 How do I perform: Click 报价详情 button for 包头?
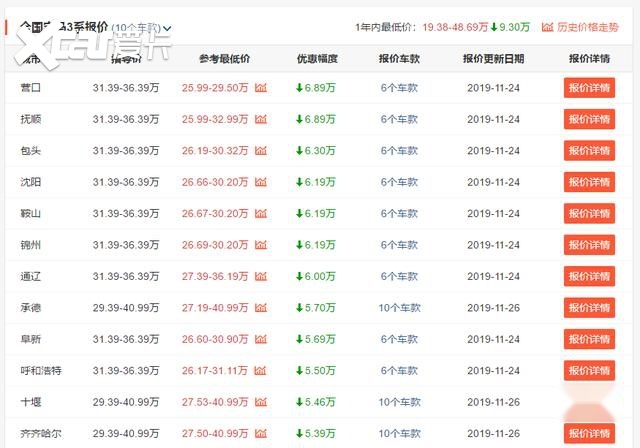click(589, 151)
